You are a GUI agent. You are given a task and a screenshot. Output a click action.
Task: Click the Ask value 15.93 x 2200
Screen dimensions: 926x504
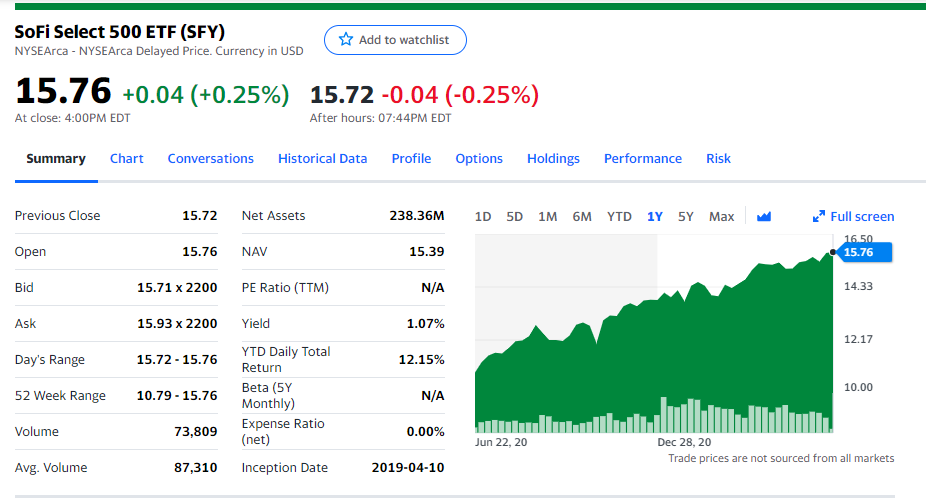[177, 324]
